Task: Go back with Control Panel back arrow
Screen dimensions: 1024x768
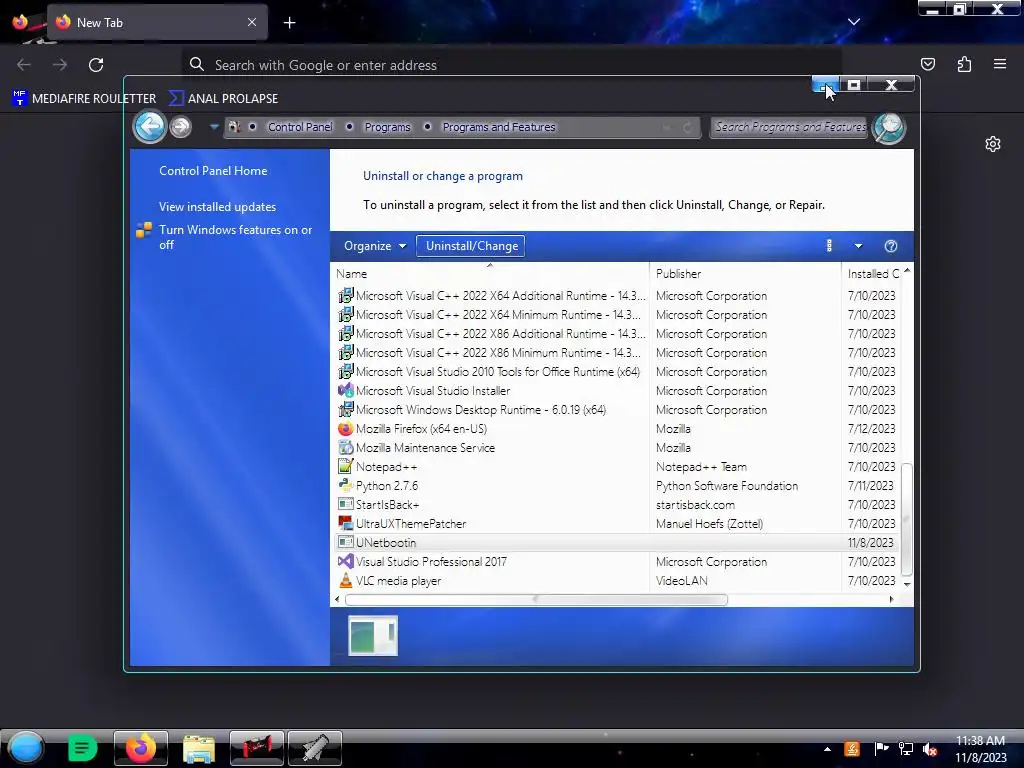Action: [x=150, y=126]
